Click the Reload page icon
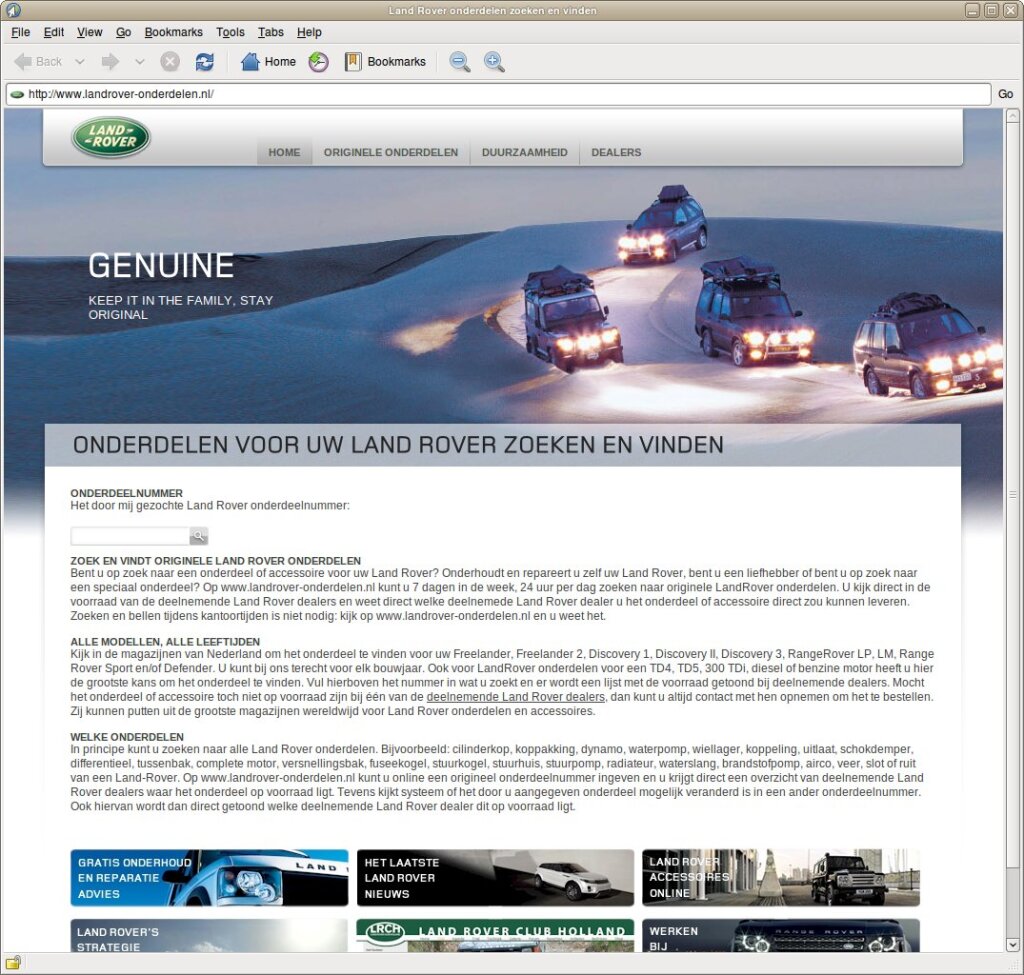This screenshot has width=1024, height=975. coord(204,62)
